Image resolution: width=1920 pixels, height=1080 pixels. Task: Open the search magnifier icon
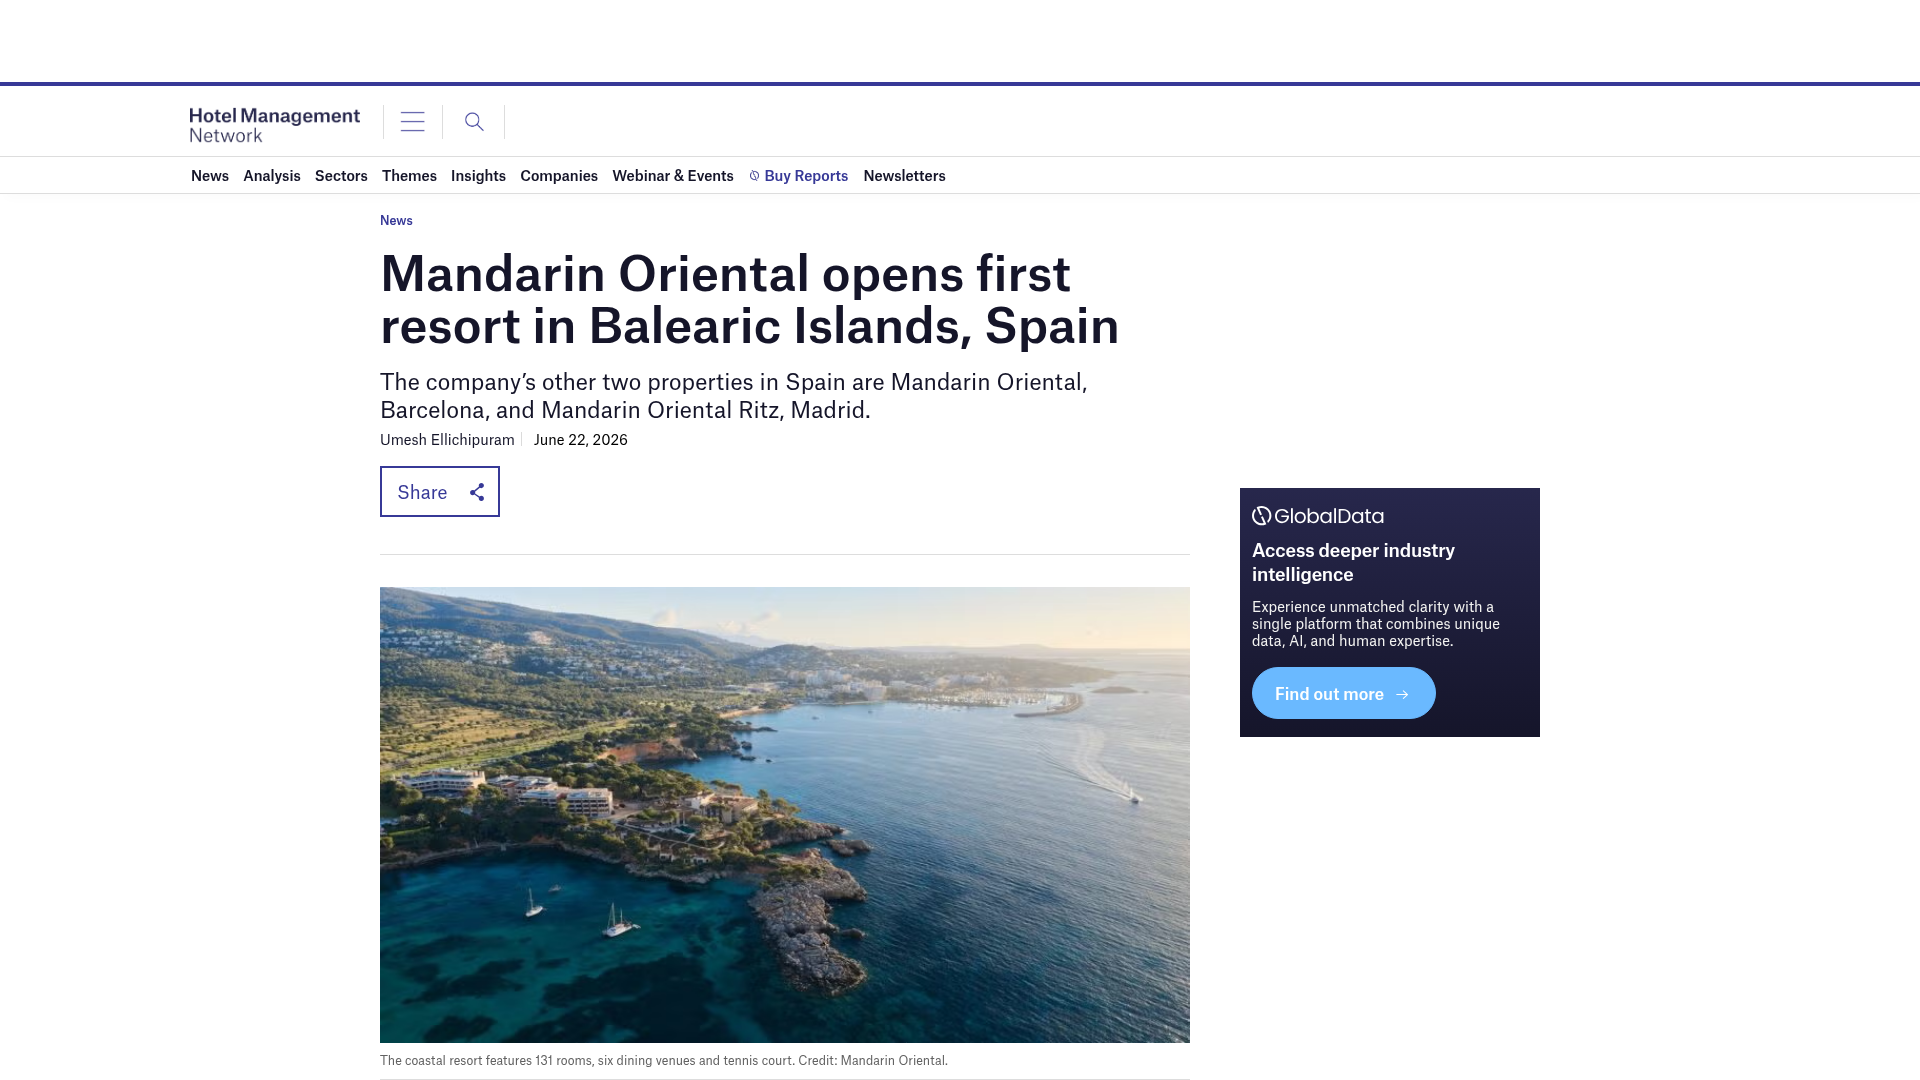474,122
